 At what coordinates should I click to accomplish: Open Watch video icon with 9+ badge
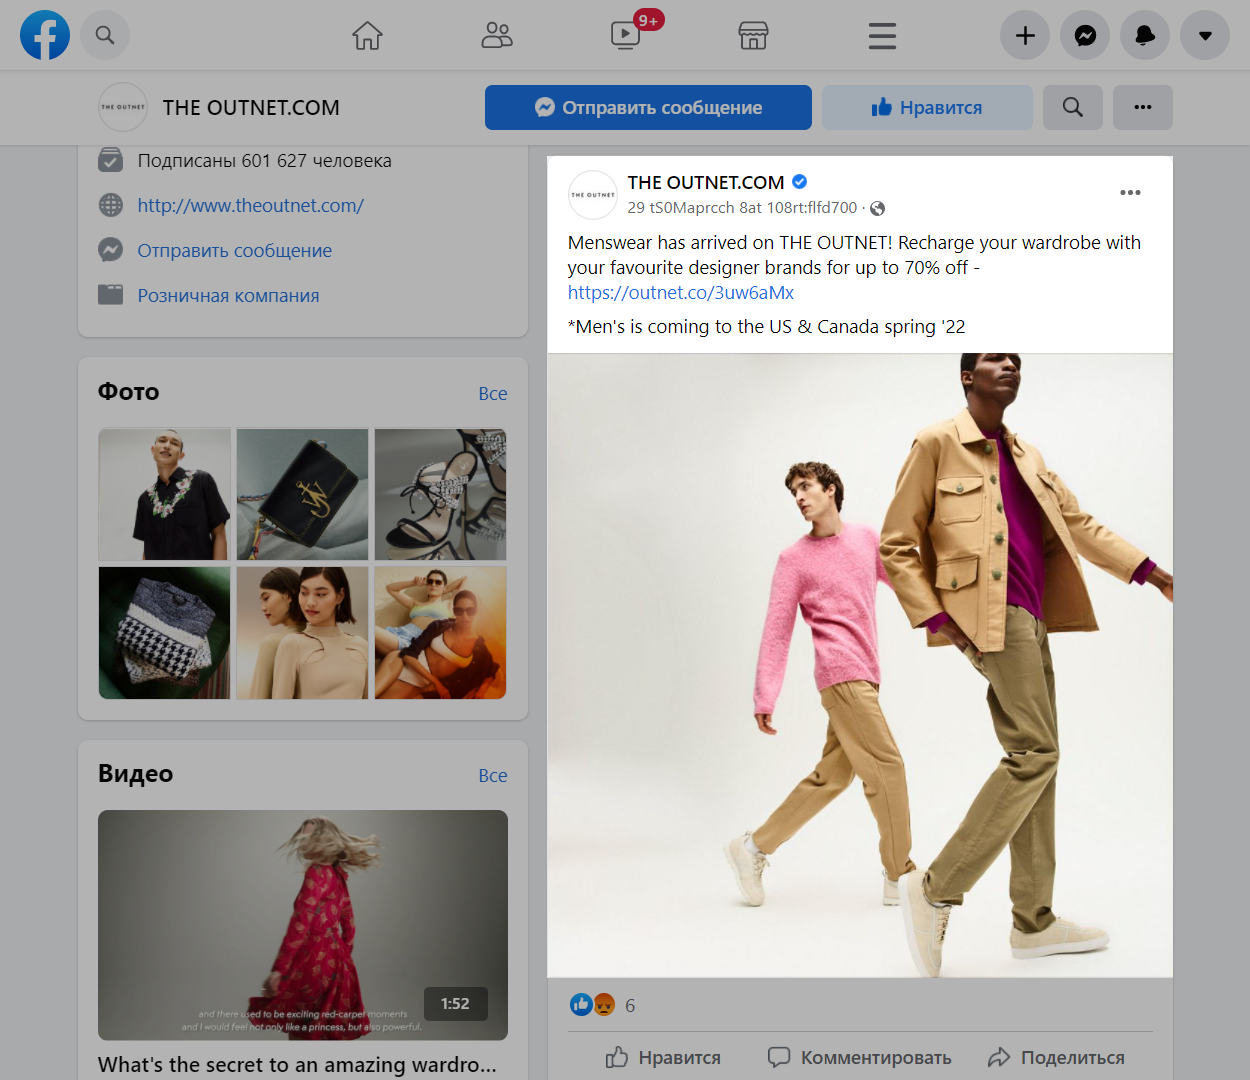click(626, 35)
